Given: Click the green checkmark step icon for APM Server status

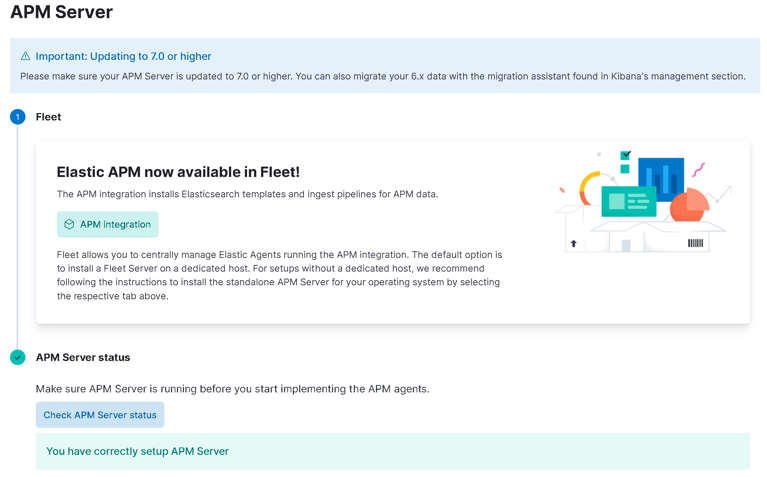Looking at the screenshot, I should point(18,357).
